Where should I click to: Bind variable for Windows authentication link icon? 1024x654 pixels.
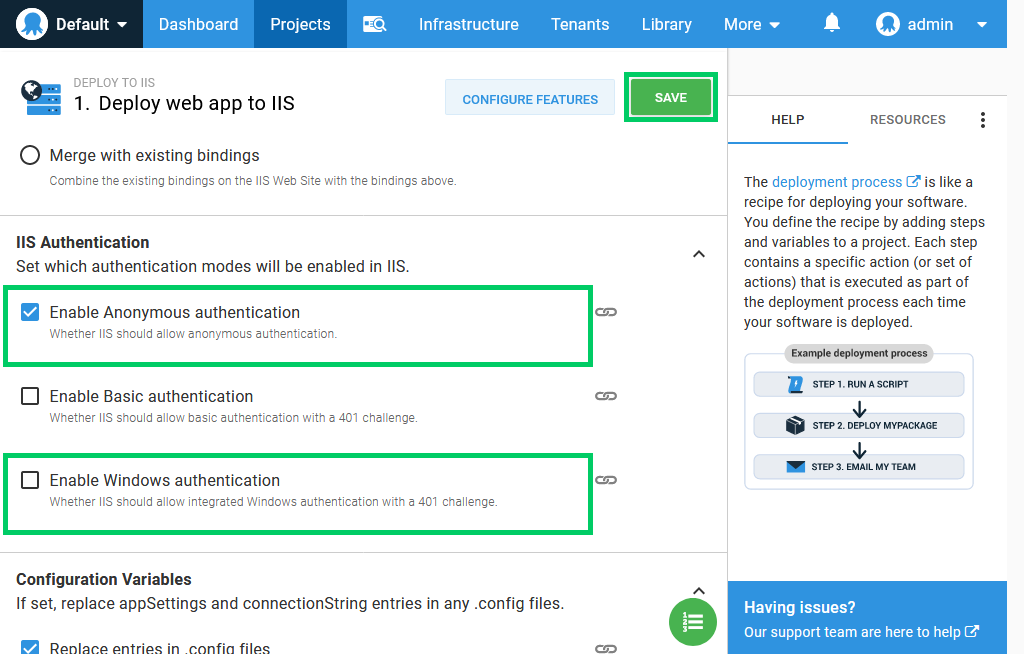point(606,480)
